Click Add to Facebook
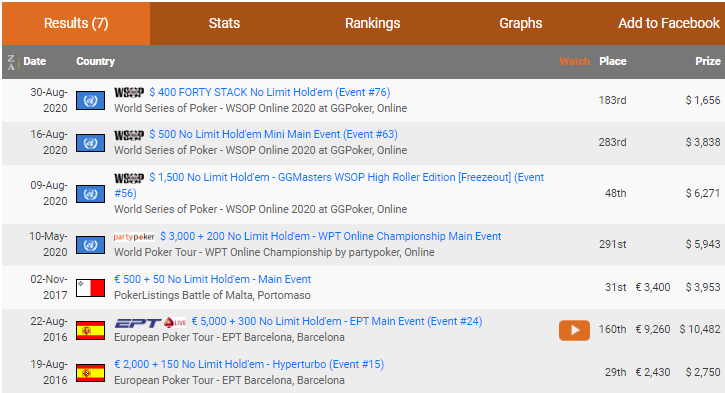Viewport: 725px width, 393px height. (x=669, y=23)
